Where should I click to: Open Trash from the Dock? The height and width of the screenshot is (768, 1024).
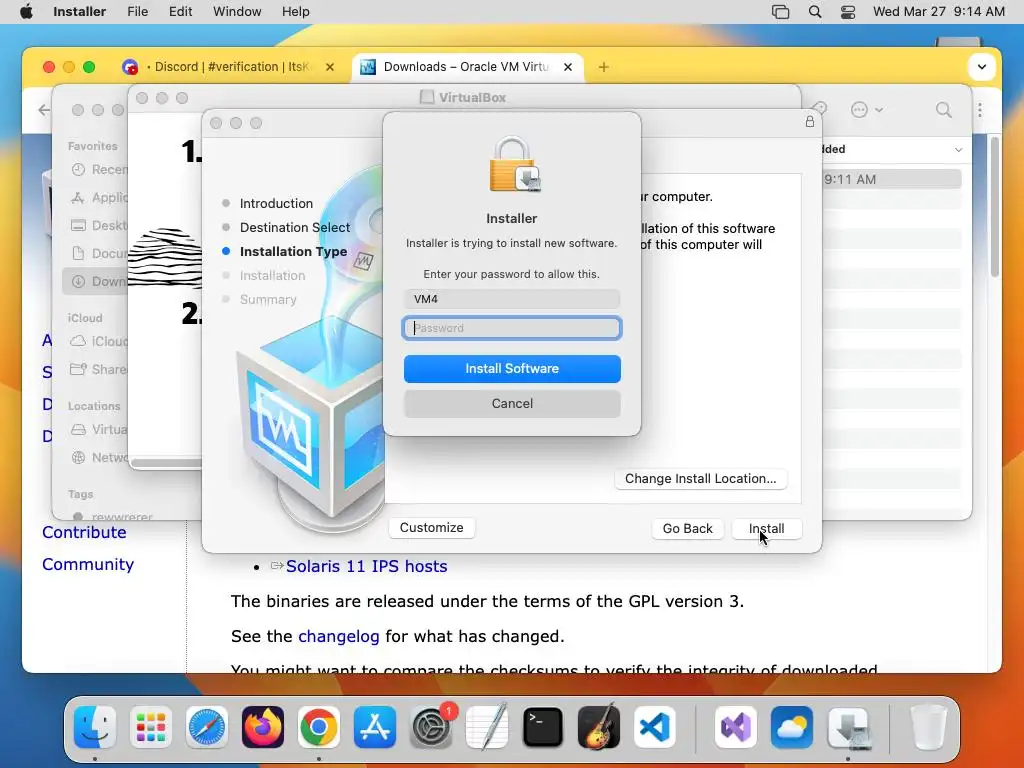pyautogui.click(x=928, y=727)
